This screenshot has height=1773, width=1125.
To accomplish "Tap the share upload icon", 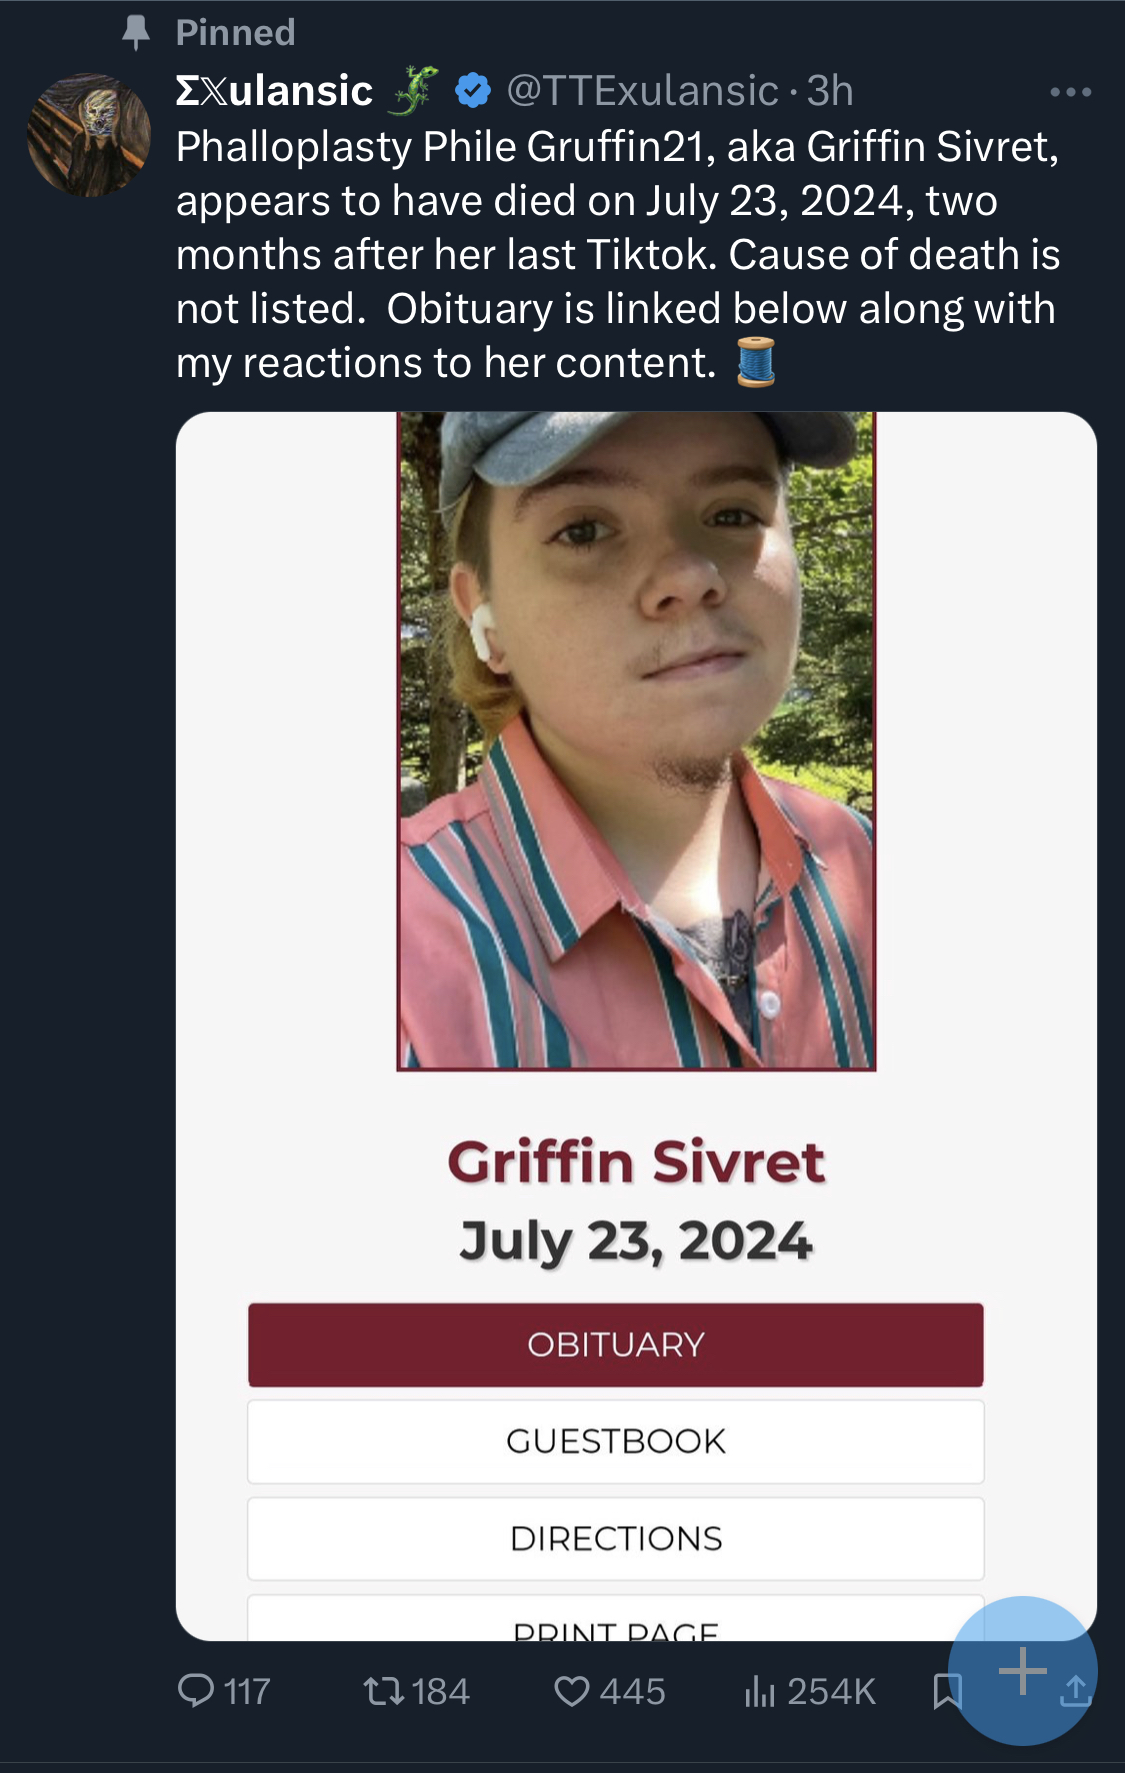I will point(1075,1691).
